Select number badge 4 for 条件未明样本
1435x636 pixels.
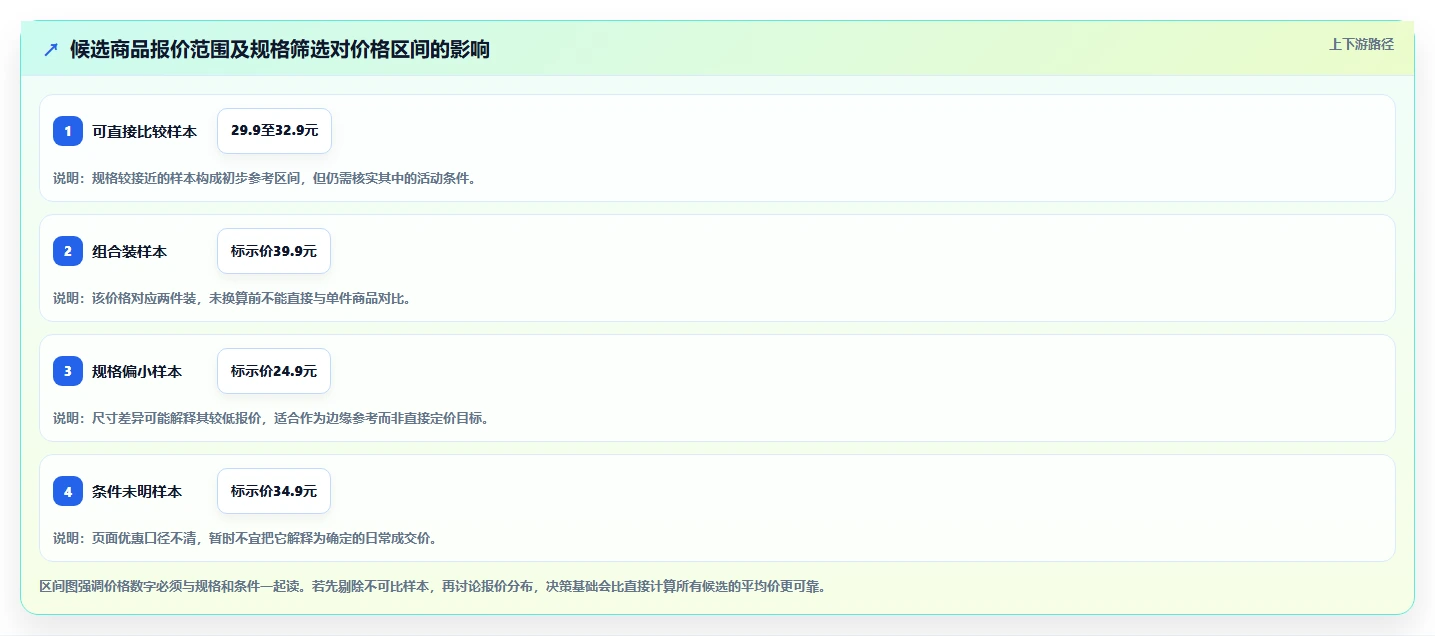68,491
